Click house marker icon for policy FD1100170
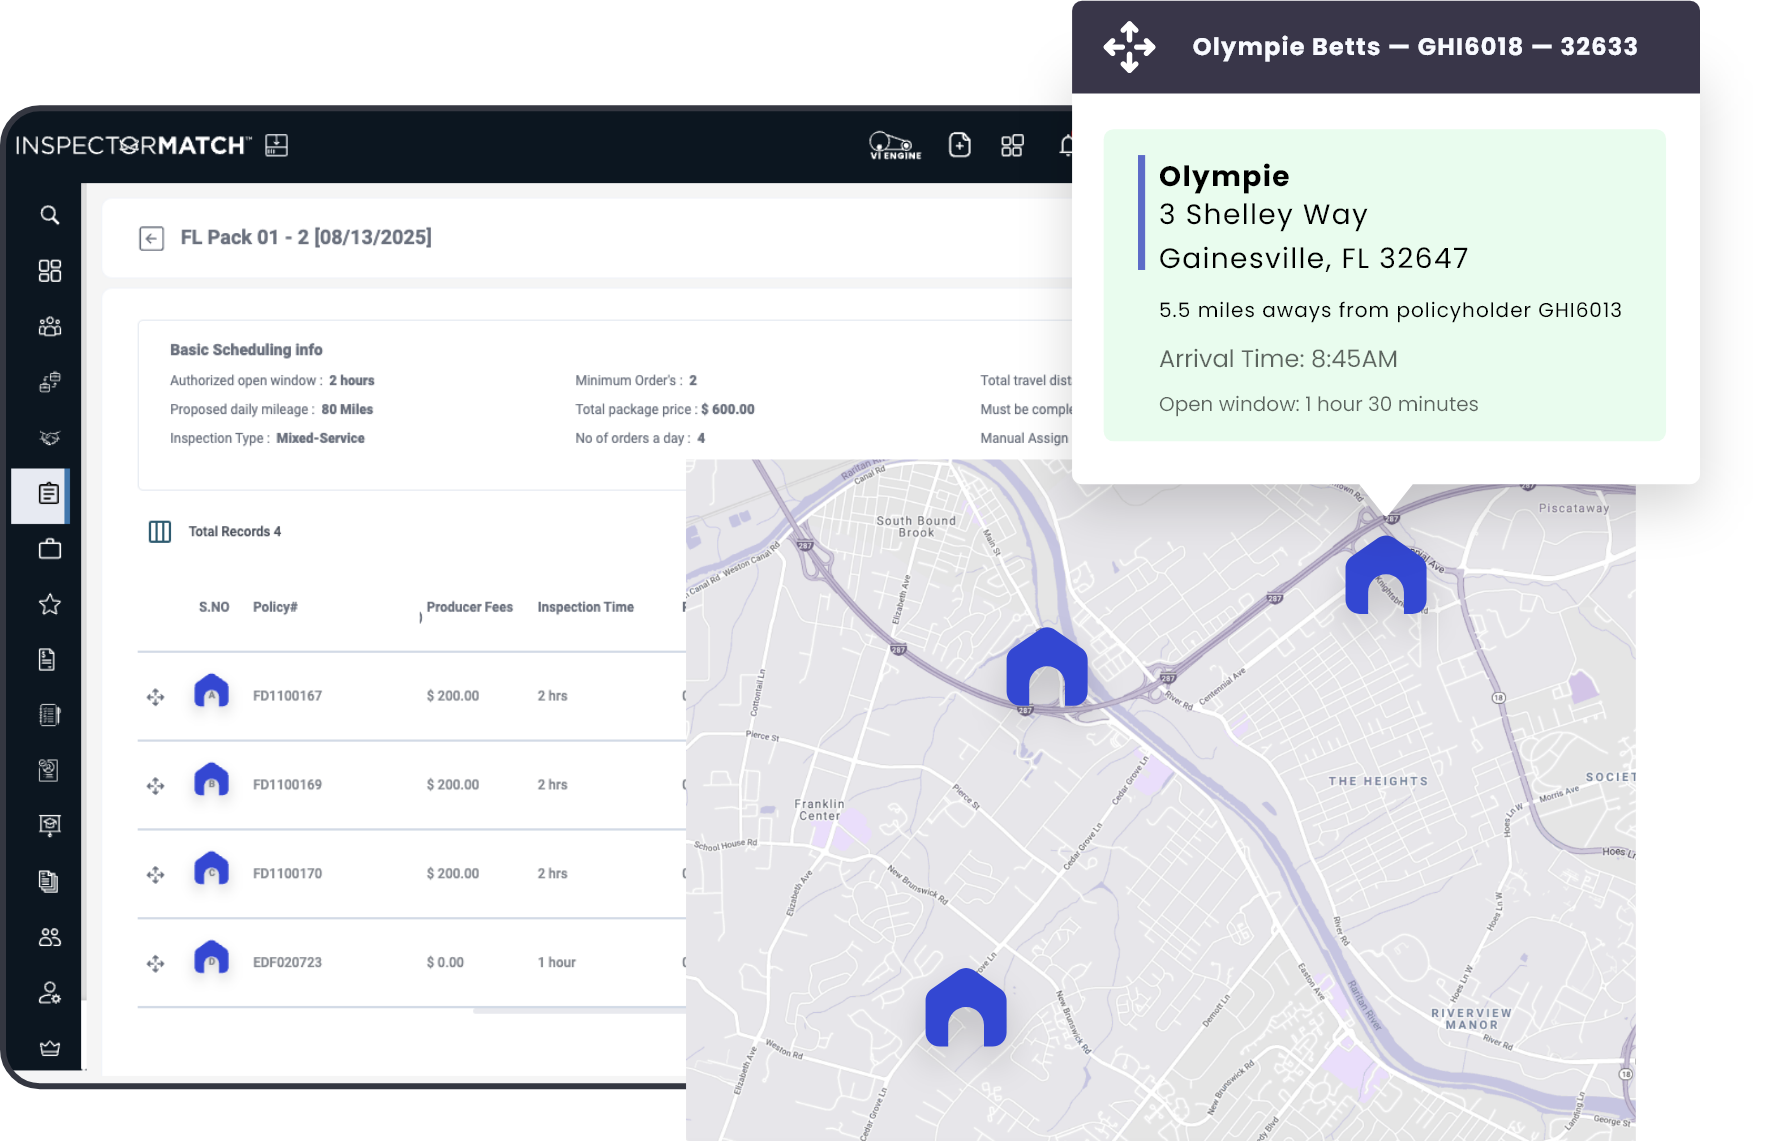This screenshot has width=1778, height=1142. tap(211, 868)
